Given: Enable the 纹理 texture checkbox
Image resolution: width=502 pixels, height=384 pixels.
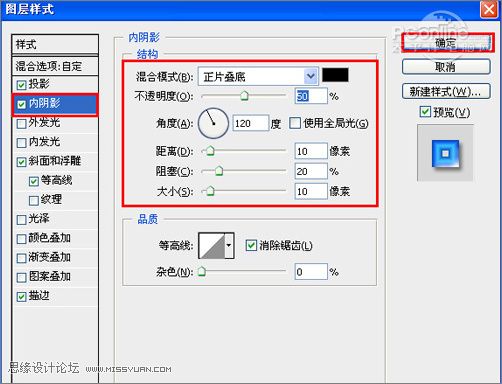Looking at the screenshot, I should click(x=34, y=201).
